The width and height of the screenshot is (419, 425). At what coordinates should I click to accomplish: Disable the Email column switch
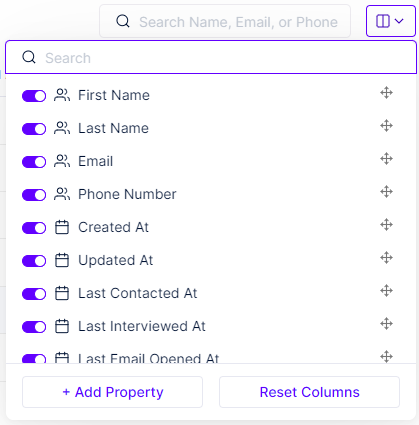point(34,162)
